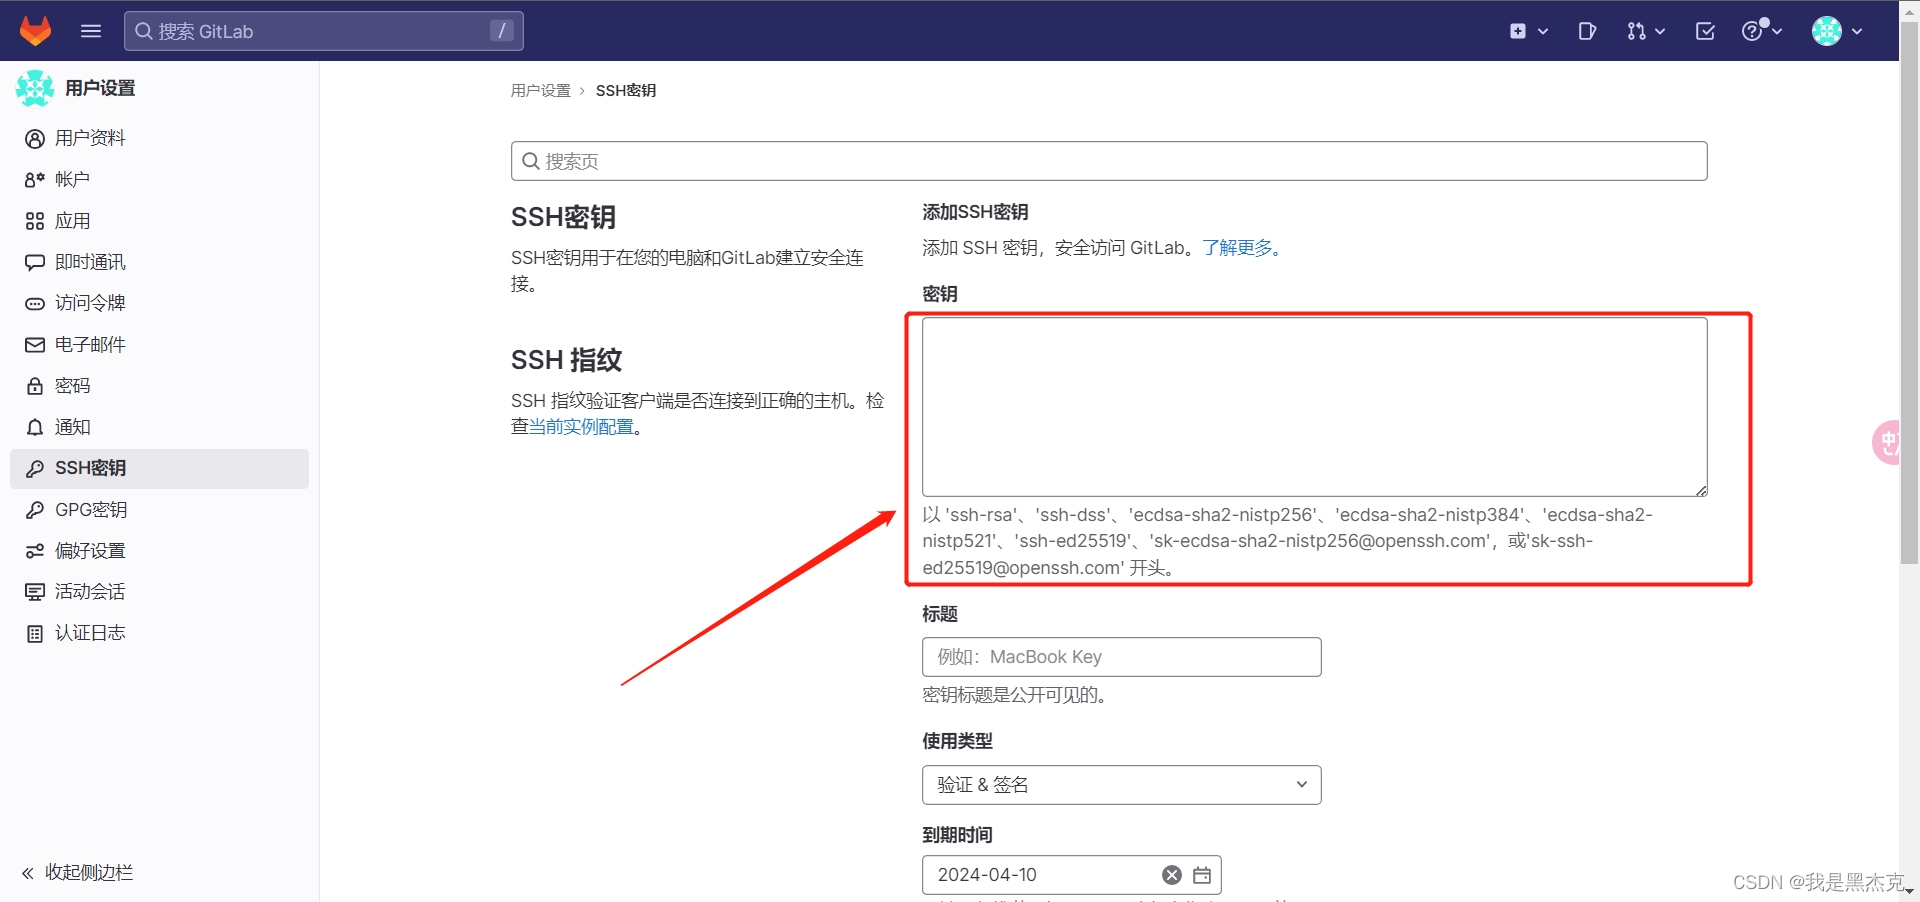Open 偏好设置 in the sidebar
The image size is (1920, 902).
159,551
